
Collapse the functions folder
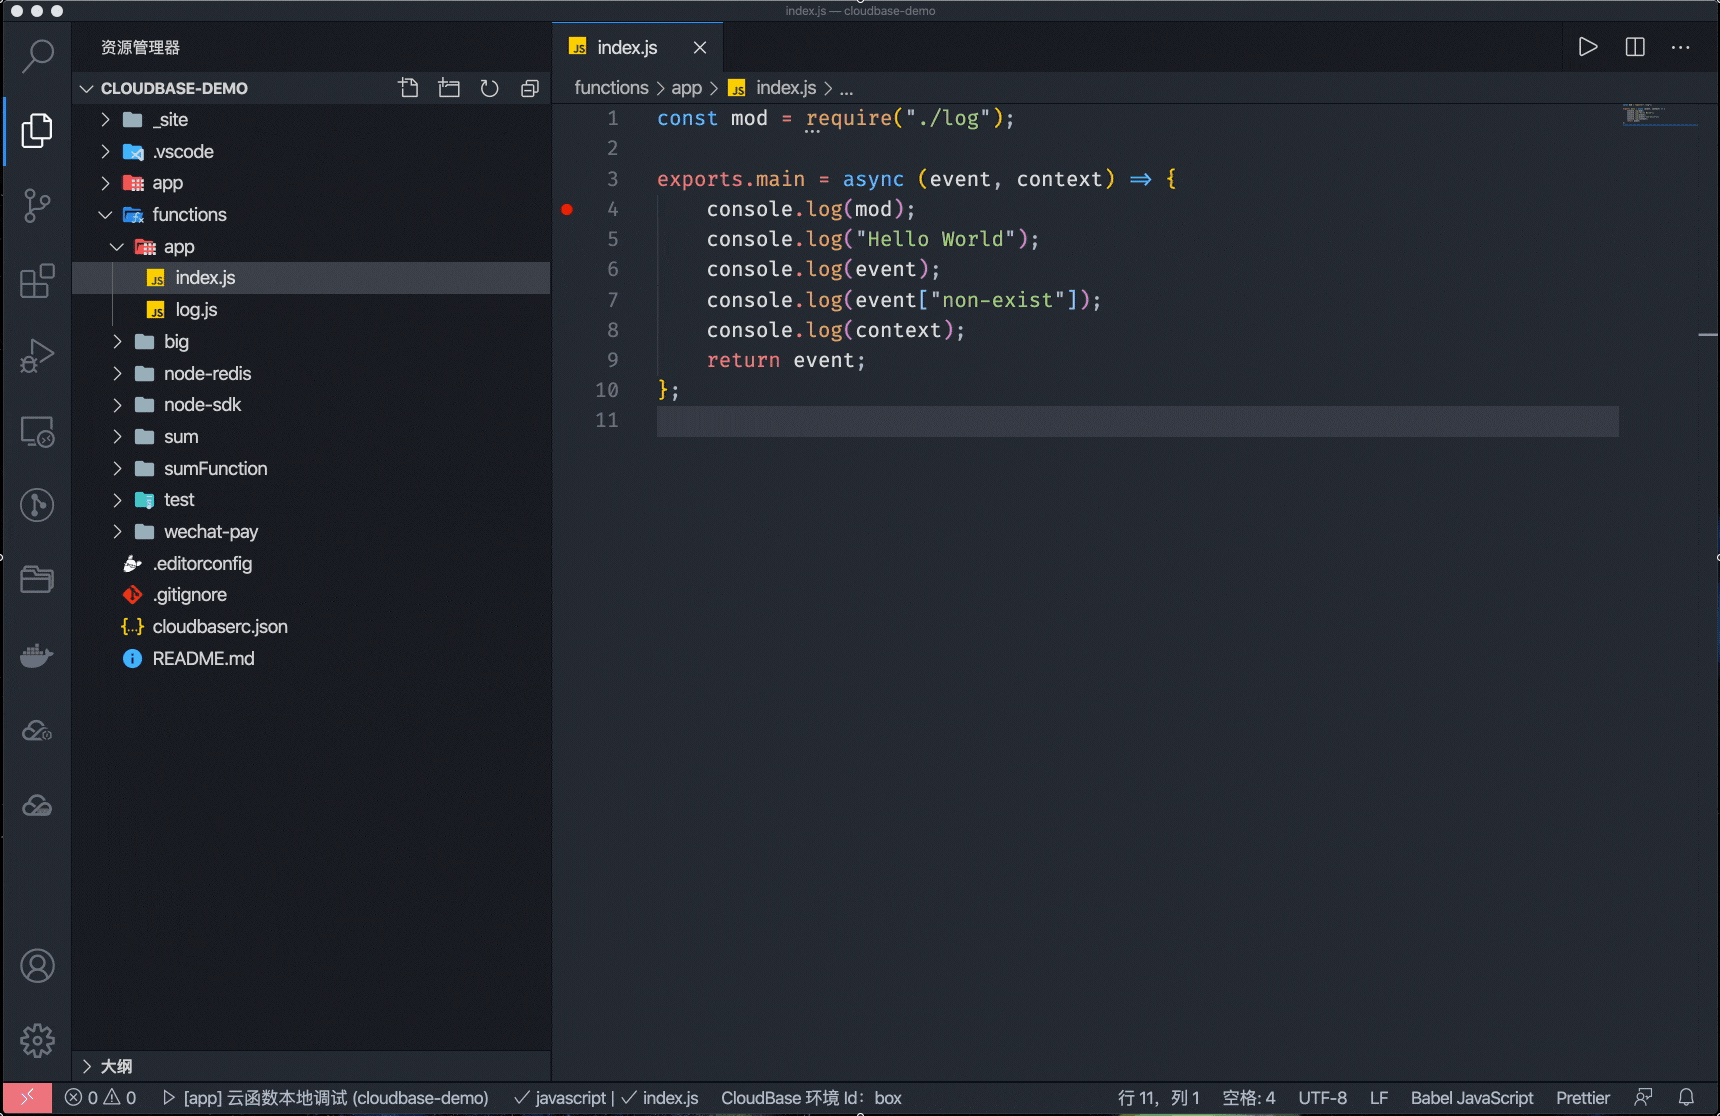click(x=105, y=215)
